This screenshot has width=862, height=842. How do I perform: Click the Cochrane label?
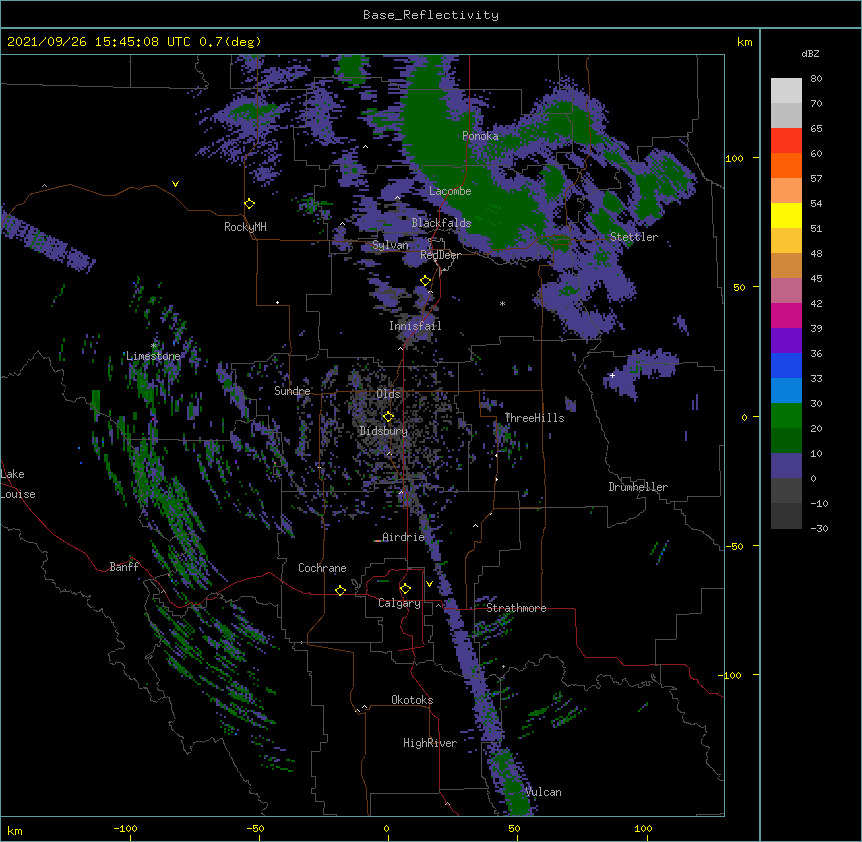pos(322,568)
